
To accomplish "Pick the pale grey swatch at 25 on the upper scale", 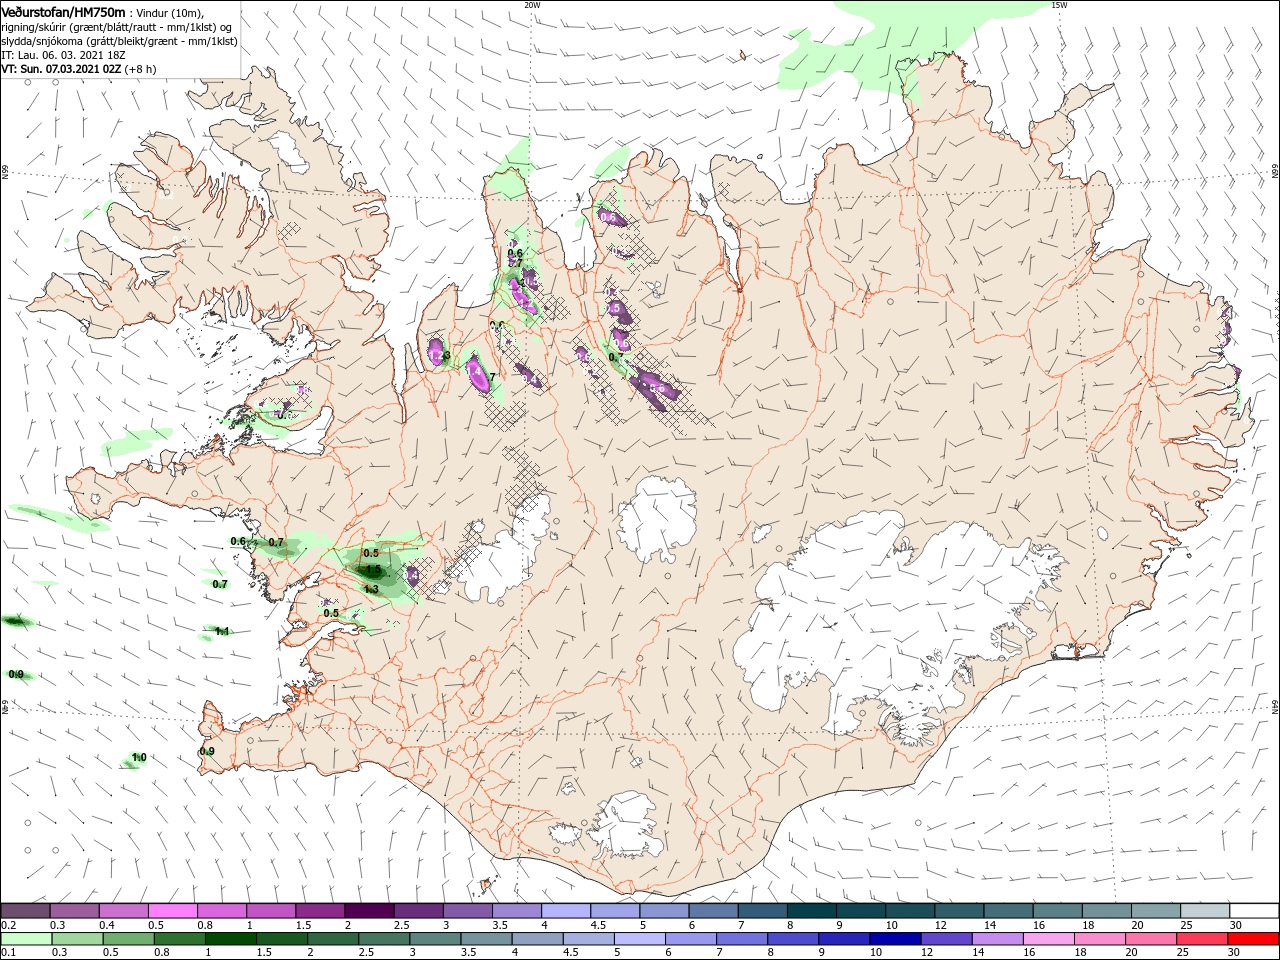I will click(x=1205, y=911).
